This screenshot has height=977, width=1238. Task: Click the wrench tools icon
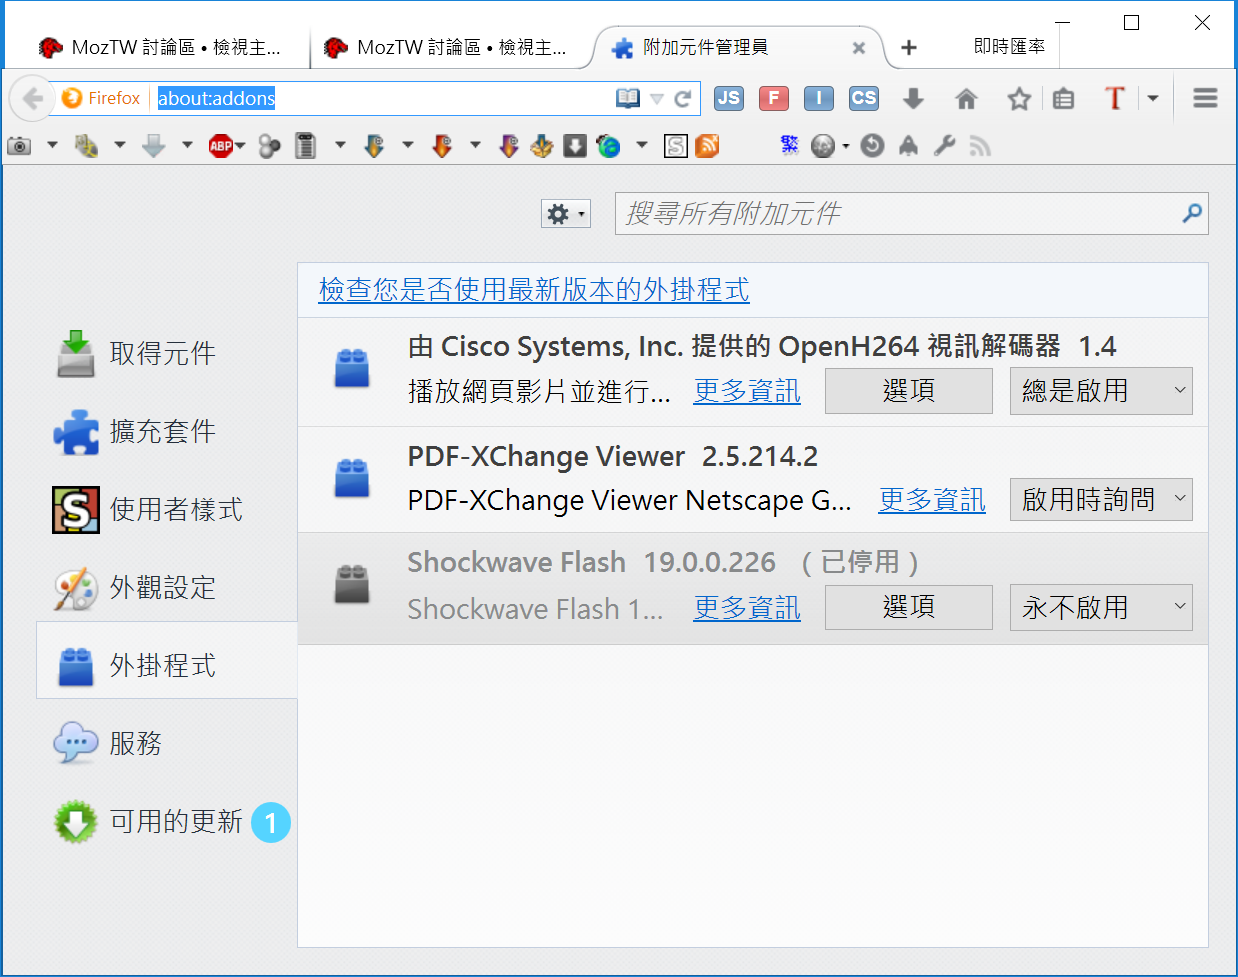click(944, 146)
